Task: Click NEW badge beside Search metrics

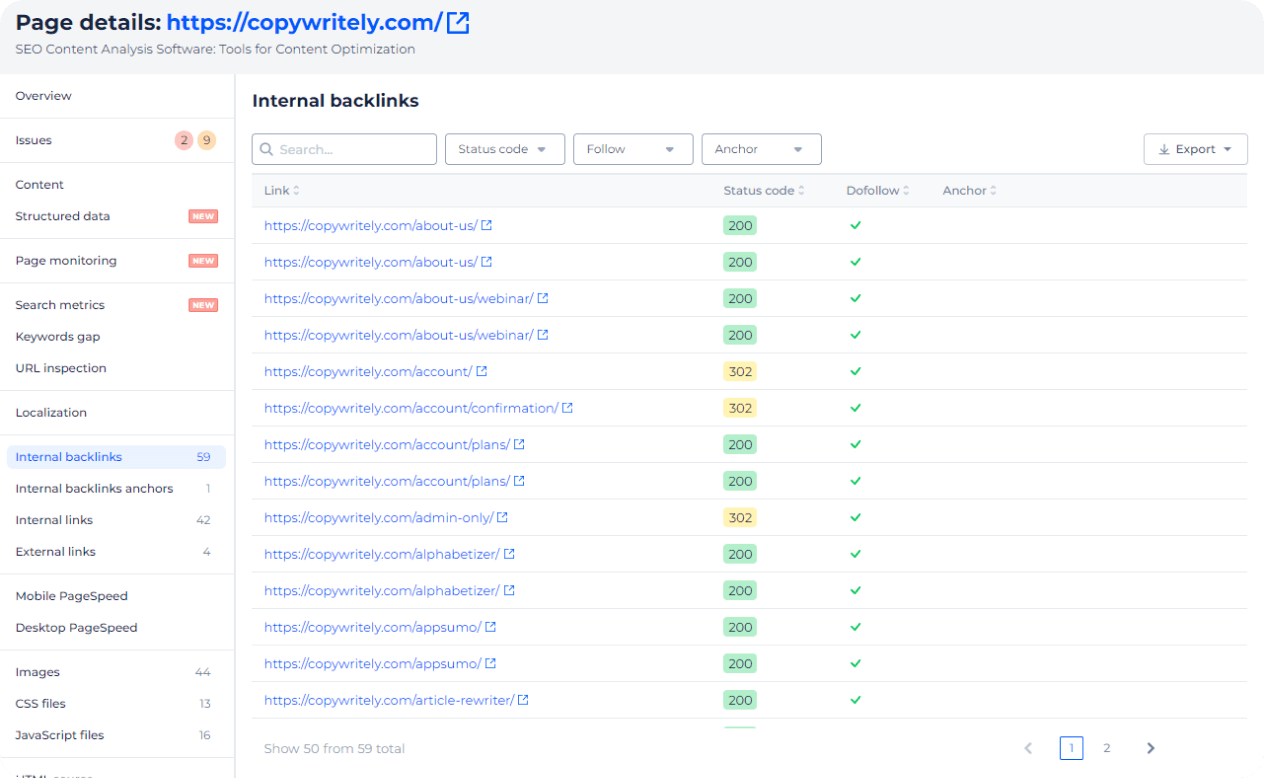Action: (203, 305)
